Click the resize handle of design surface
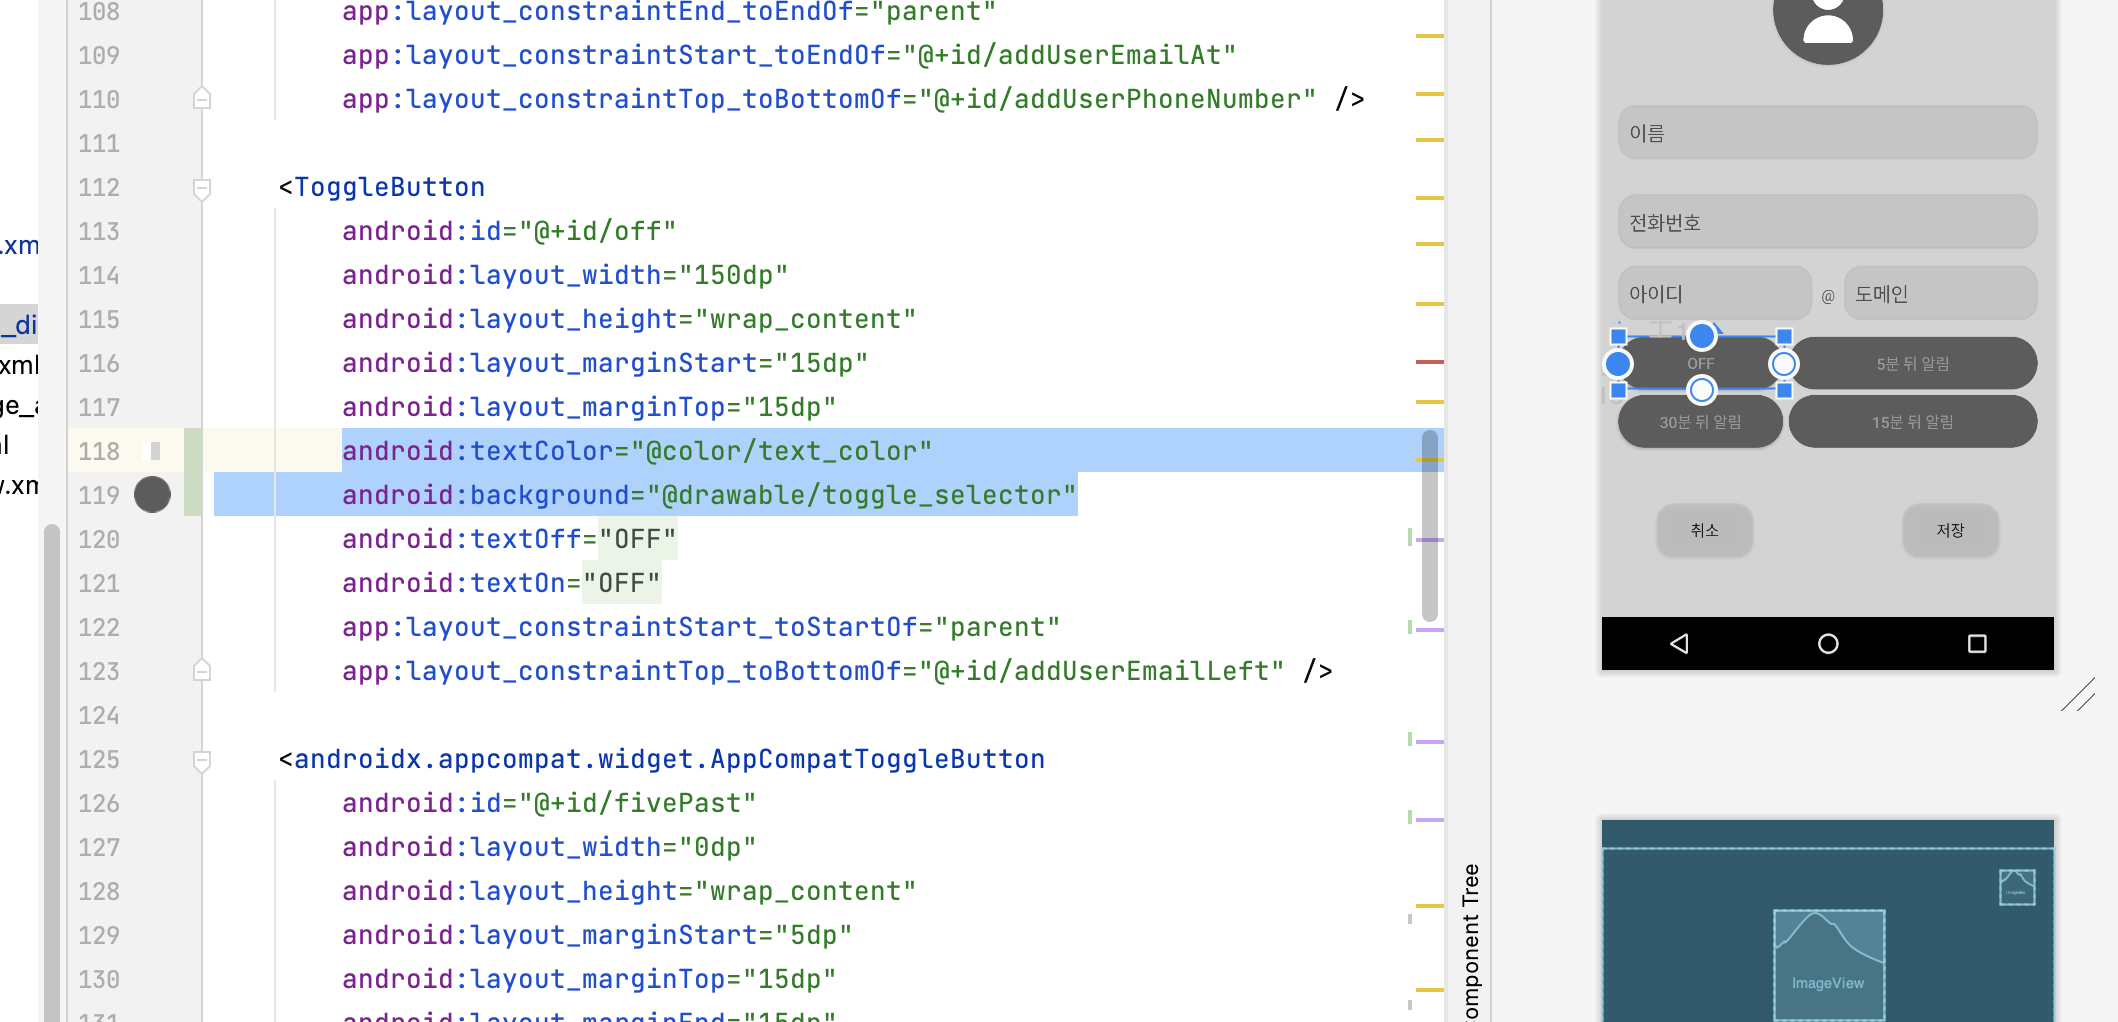2118x1022 pixels. [x=2078, y=694]
